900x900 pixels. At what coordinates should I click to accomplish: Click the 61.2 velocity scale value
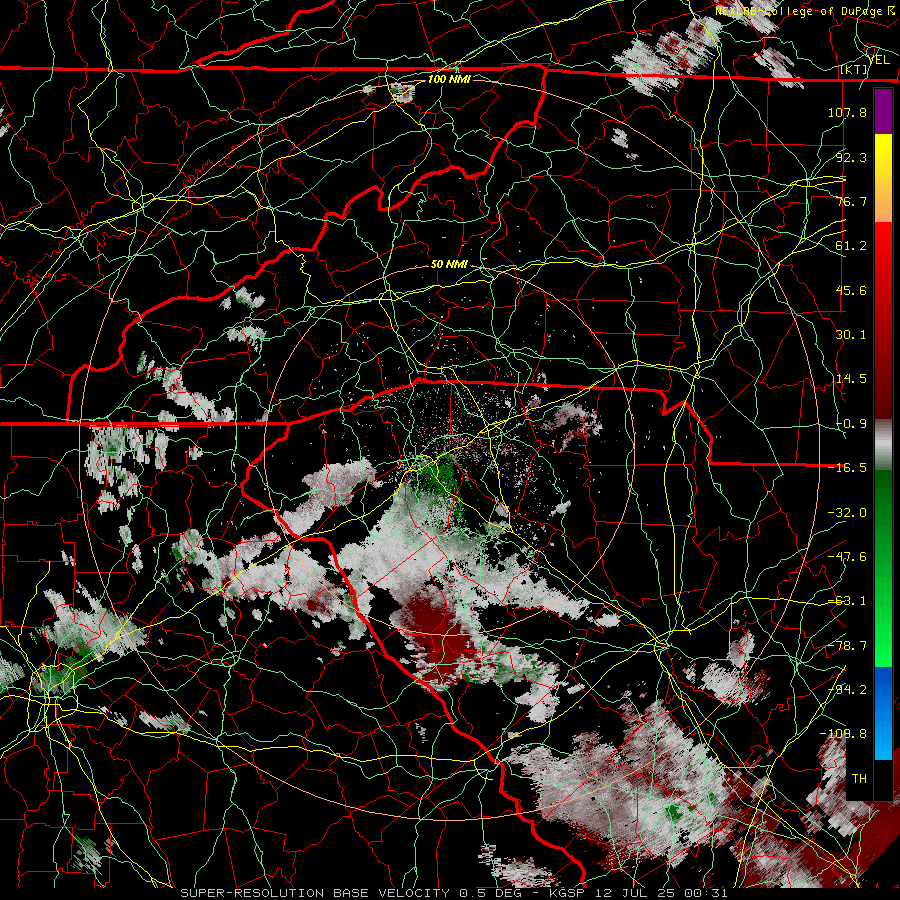[851, 246]
